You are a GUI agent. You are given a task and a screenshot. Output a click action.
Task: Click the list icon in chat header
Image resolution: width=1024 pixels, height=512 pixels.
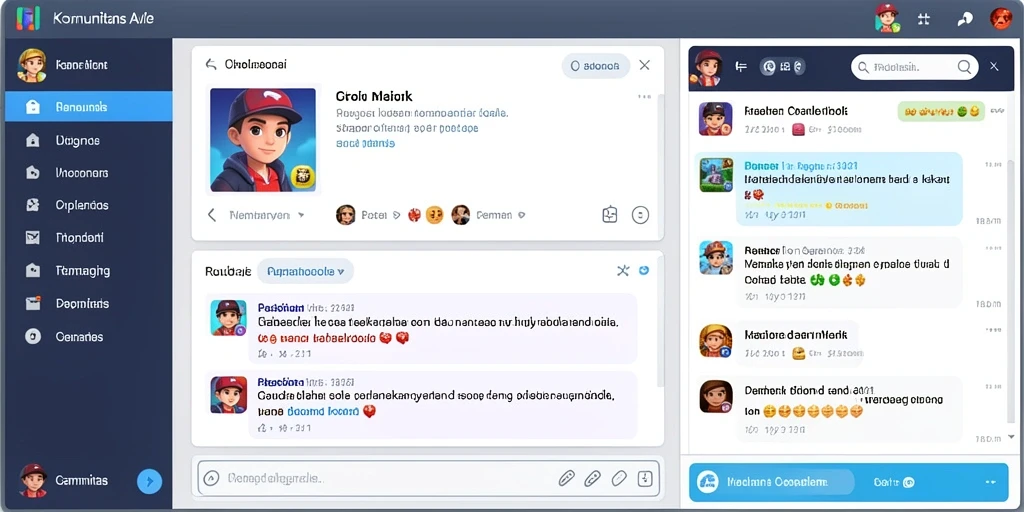(741, 67)
